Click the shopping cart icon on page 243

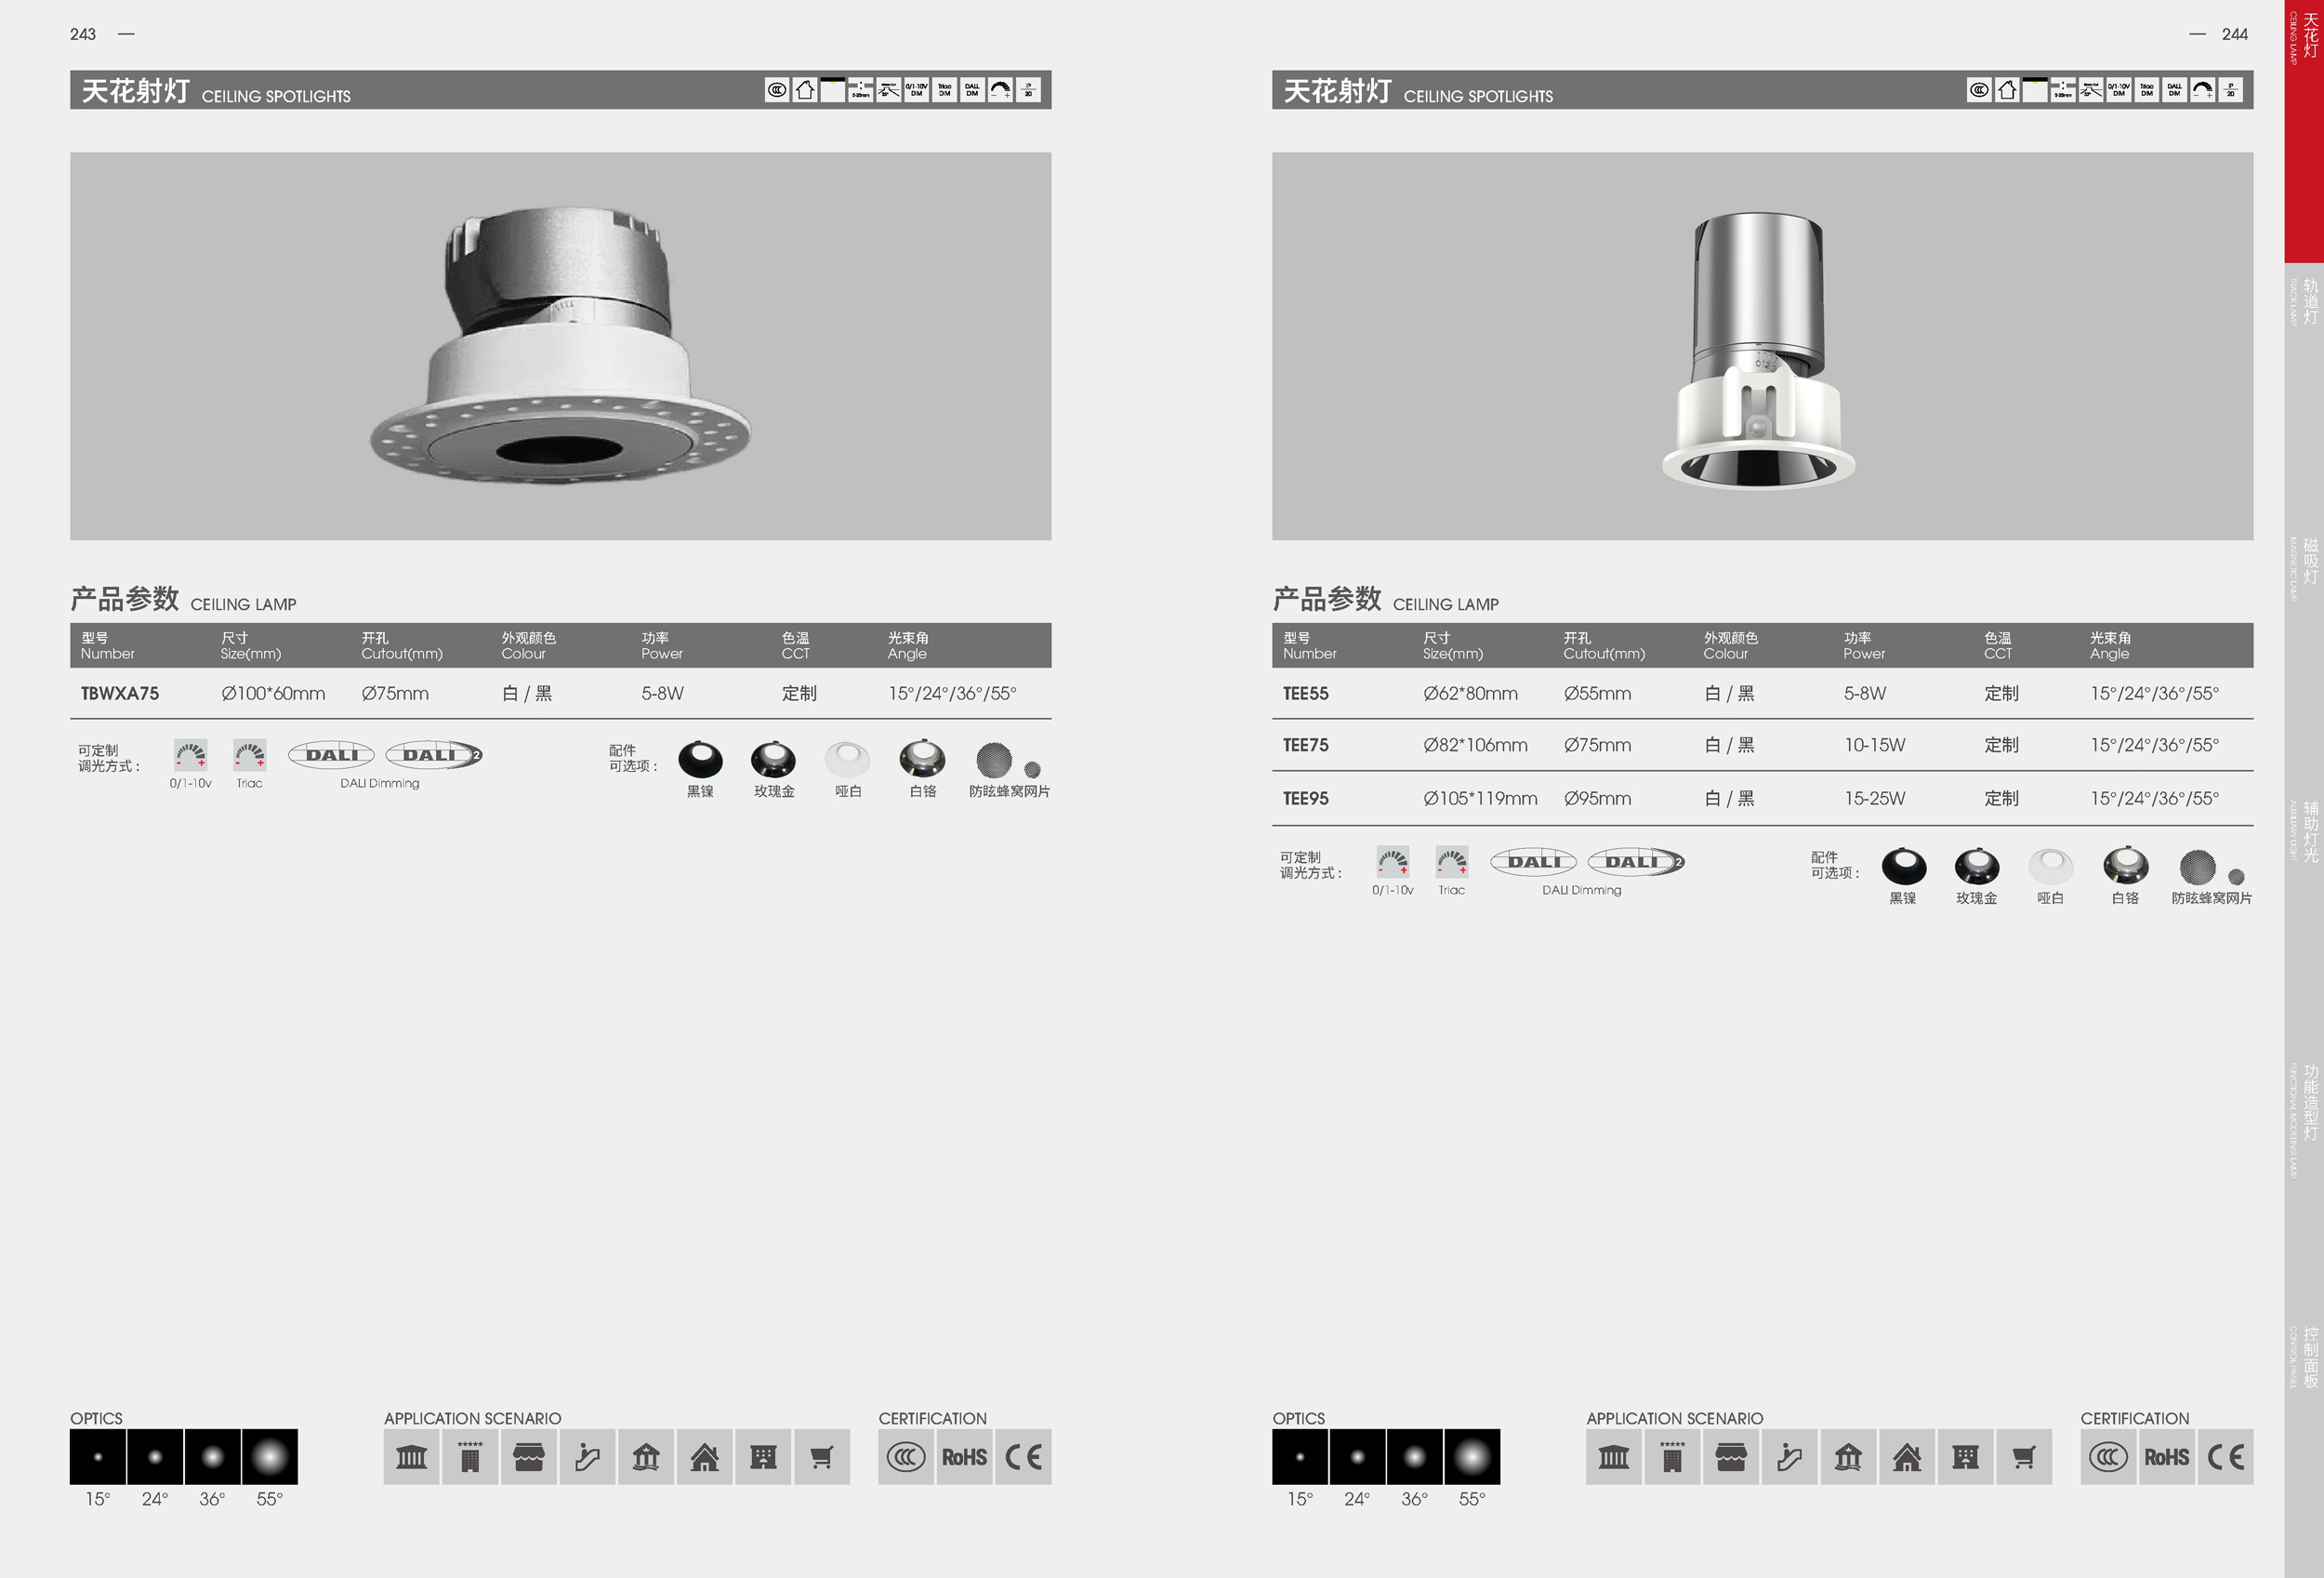pos(821,1457)
